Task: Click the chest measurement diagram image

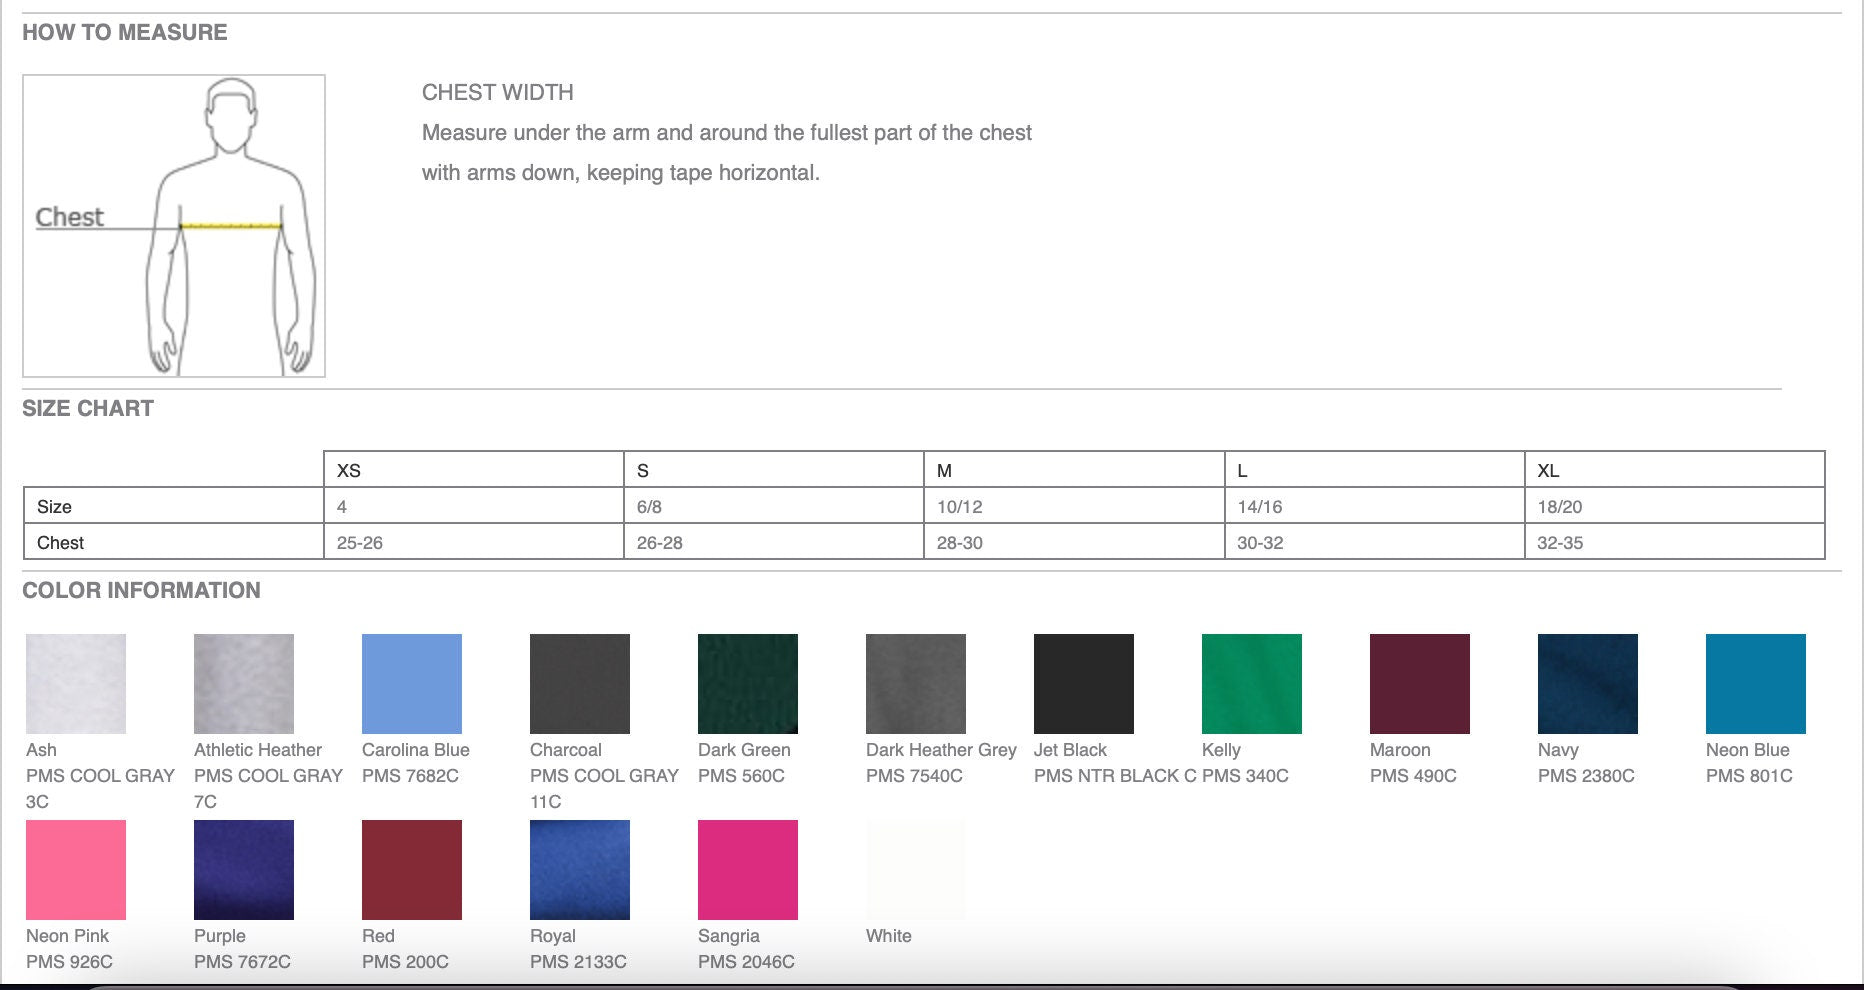Action: pos(174,226)
